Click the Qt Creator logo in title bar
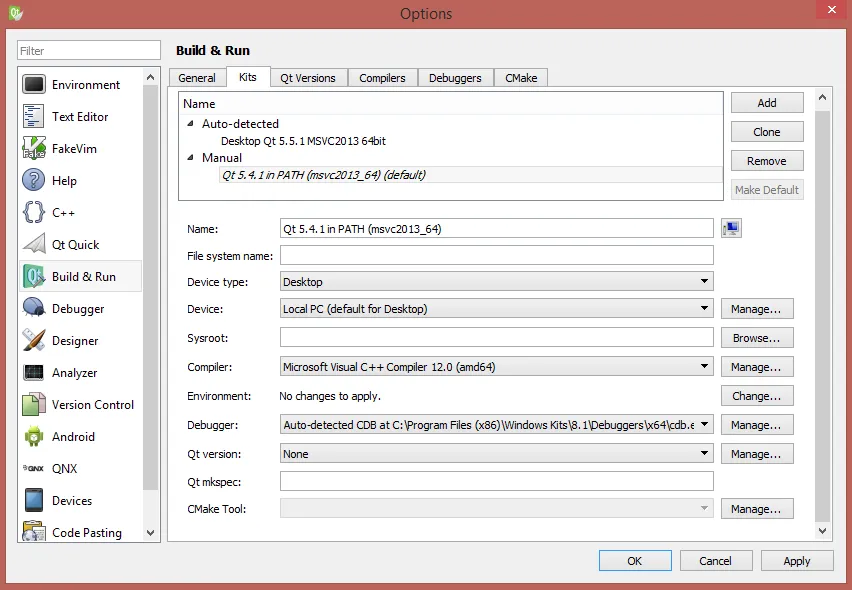 16,13
